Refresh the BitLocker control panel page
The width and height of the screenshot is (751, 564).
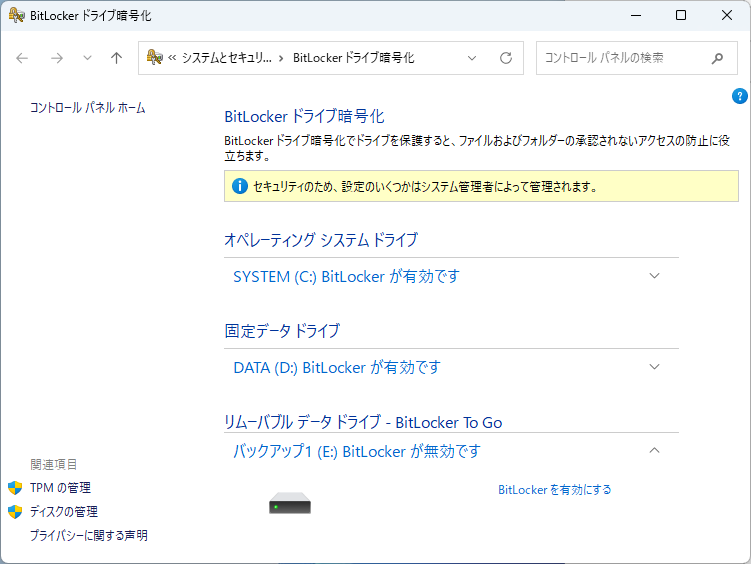(x=506, y=58)
